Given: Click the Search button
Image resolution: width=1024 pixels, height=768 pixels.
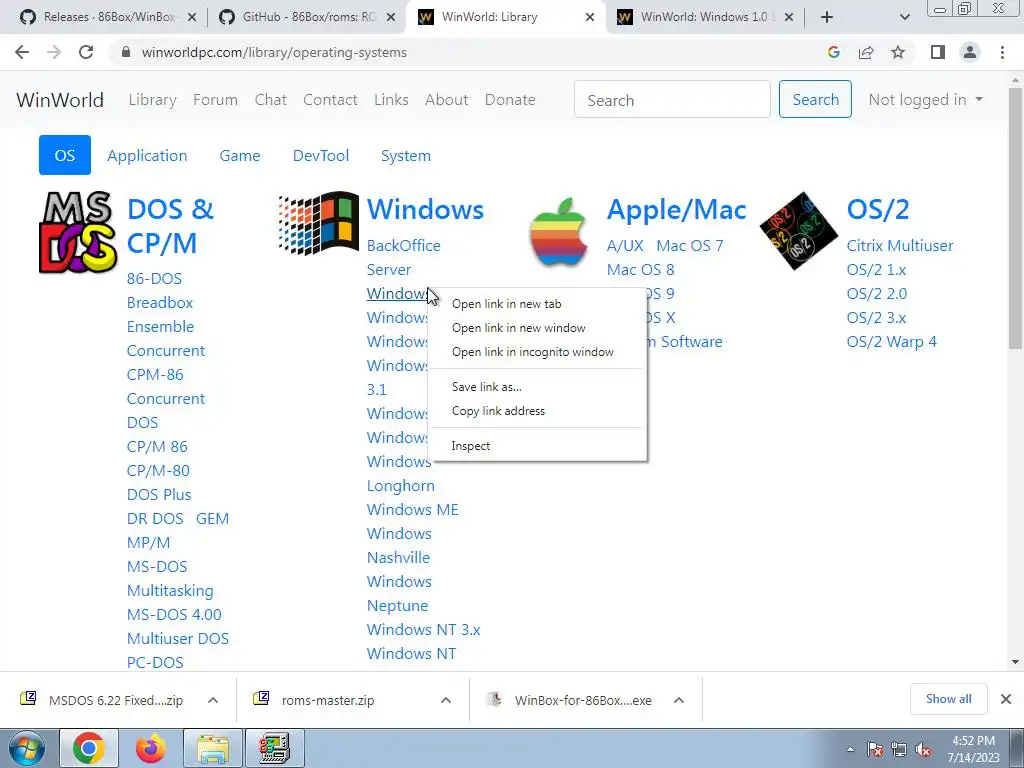Looking at the screenshot, I should tap(815, 99).
